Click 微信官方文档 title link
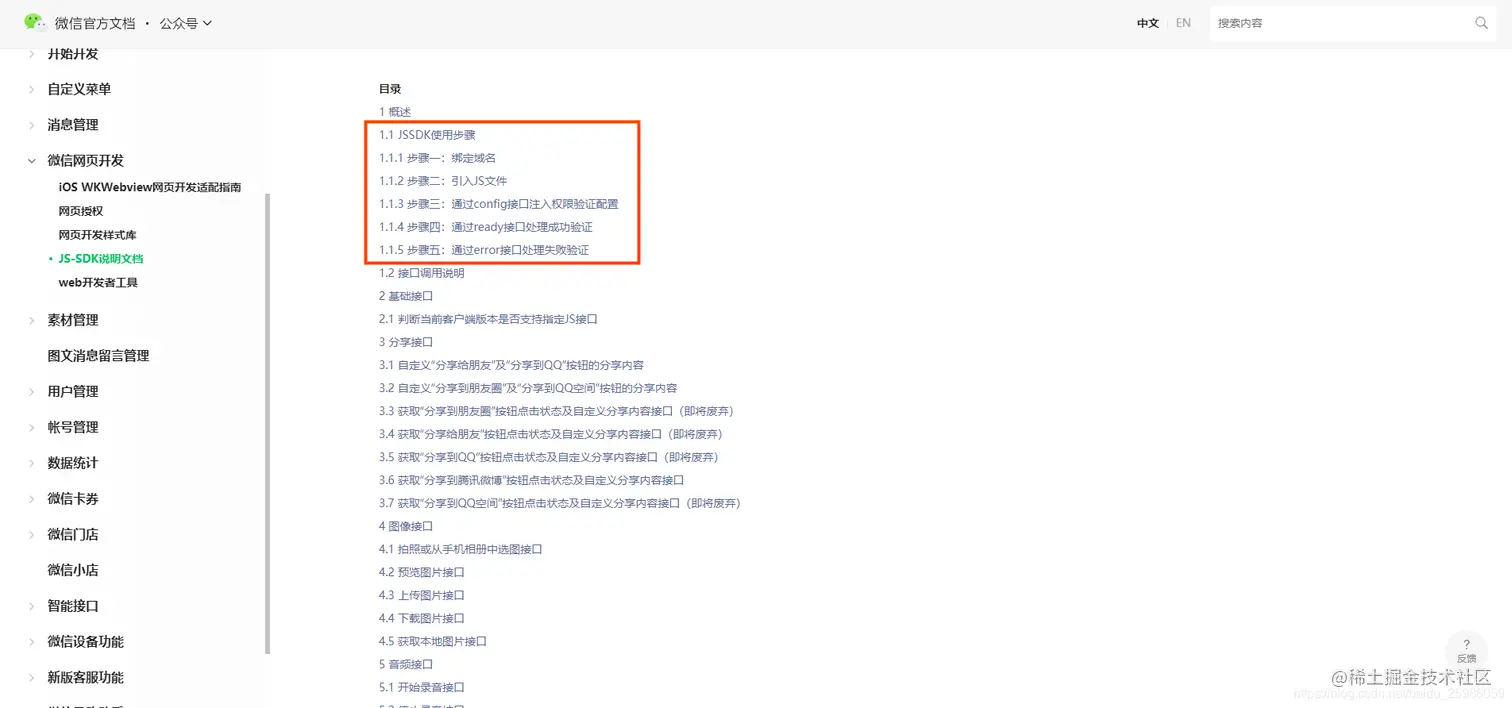1512x708 pixels. (96, 23)
